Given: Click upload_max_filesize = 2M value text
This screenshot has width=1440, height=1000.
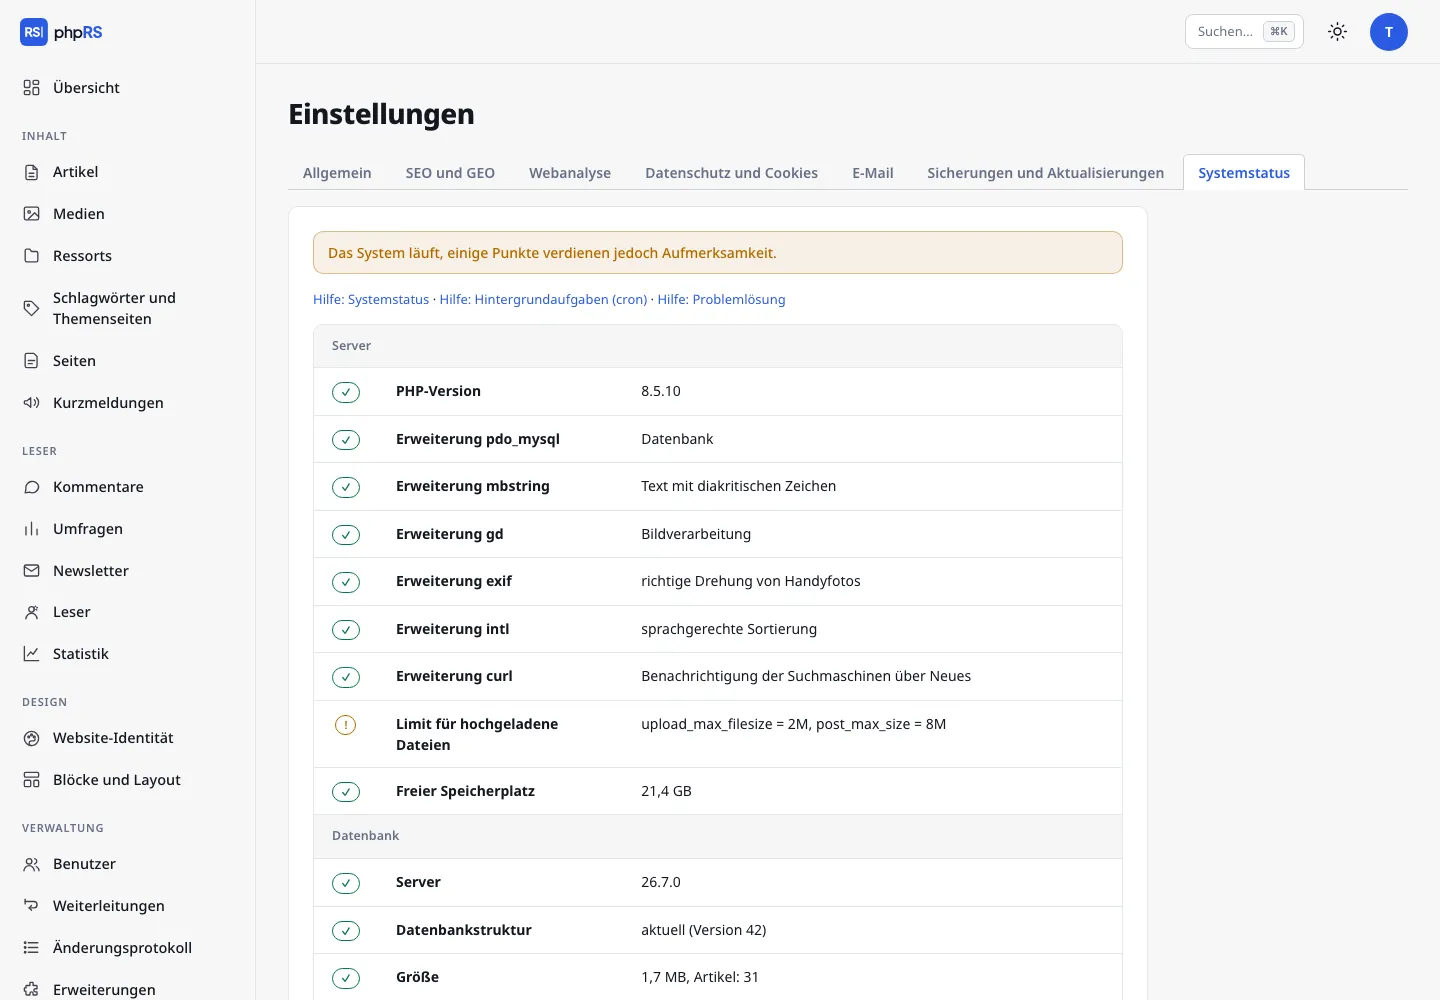Looking at the screenshot, I should (794, 724).
